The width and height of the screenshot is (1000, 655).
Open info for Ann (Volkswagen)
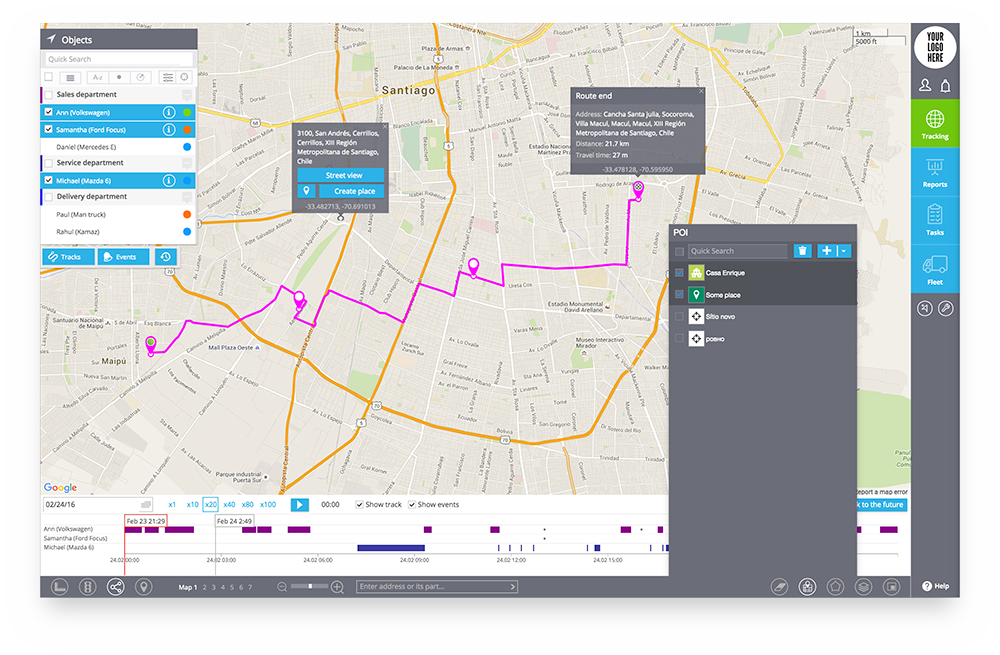[169, 113]
